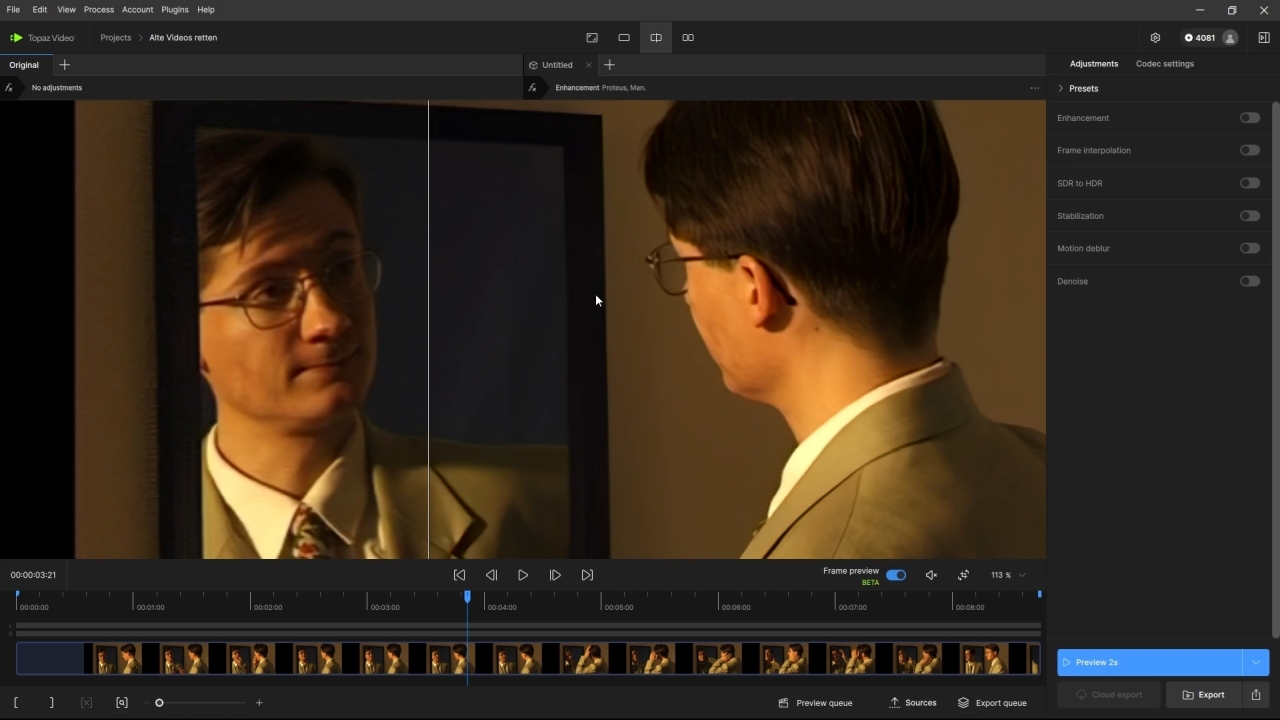Jump to the first frame
Image resolution: width=1280 pixels, height=720 pixels.
click(459, 575)
